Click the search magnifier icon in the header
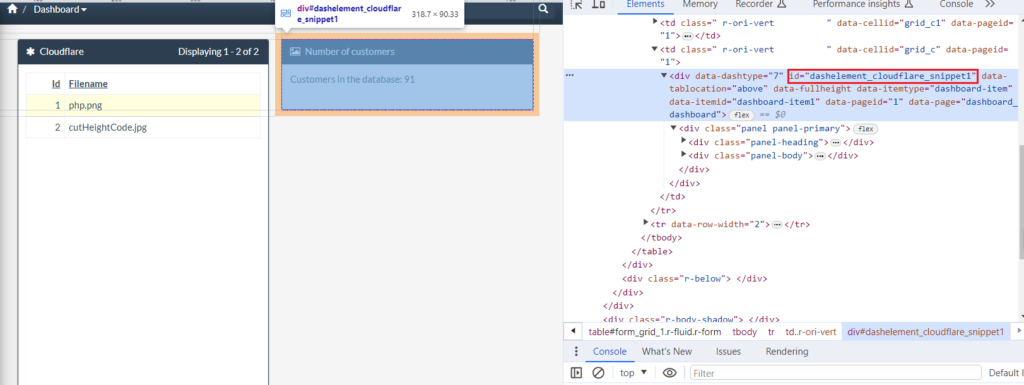Viewport: 1024px width, 385px height. click(x=544, y=10)
